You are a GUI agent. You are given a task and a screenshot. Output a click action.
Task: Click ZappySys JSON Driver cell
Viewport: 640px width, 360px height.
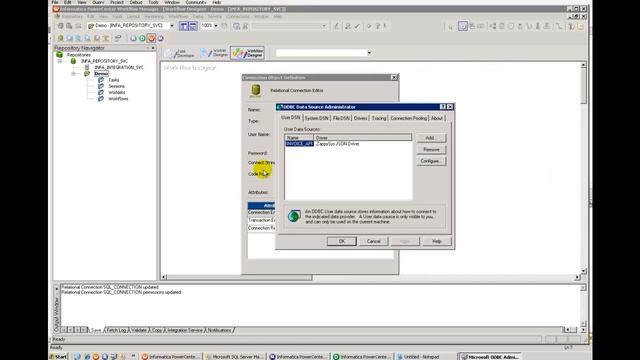338,144
